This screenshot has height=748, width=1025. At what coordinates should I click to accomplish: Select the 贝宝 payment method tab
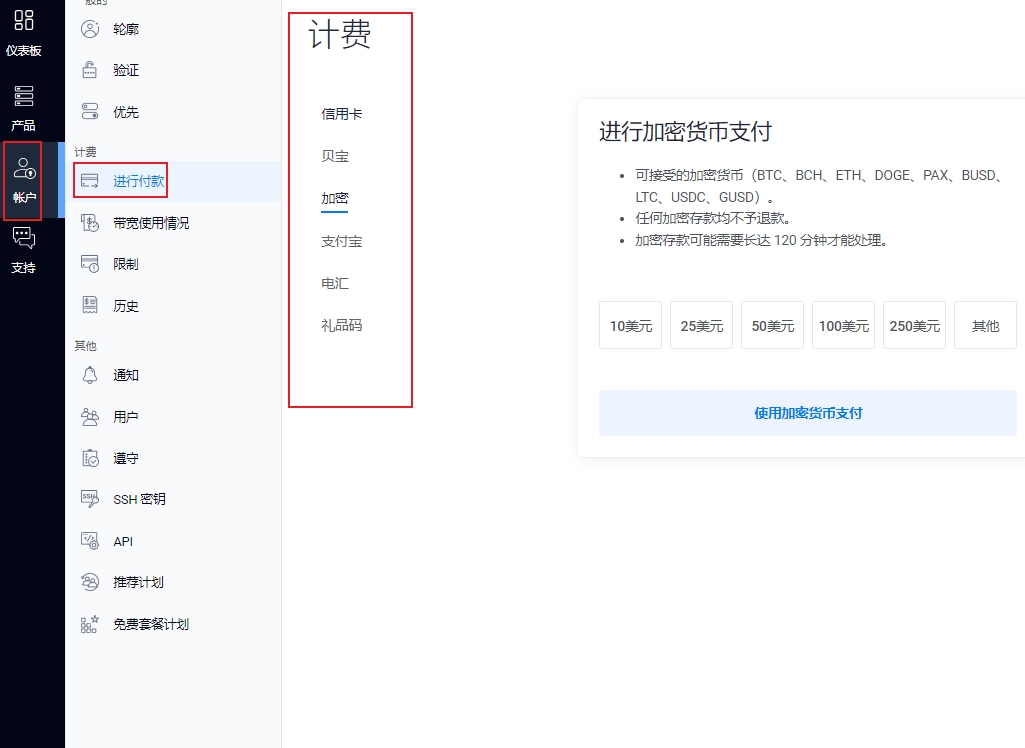(335, 157)
